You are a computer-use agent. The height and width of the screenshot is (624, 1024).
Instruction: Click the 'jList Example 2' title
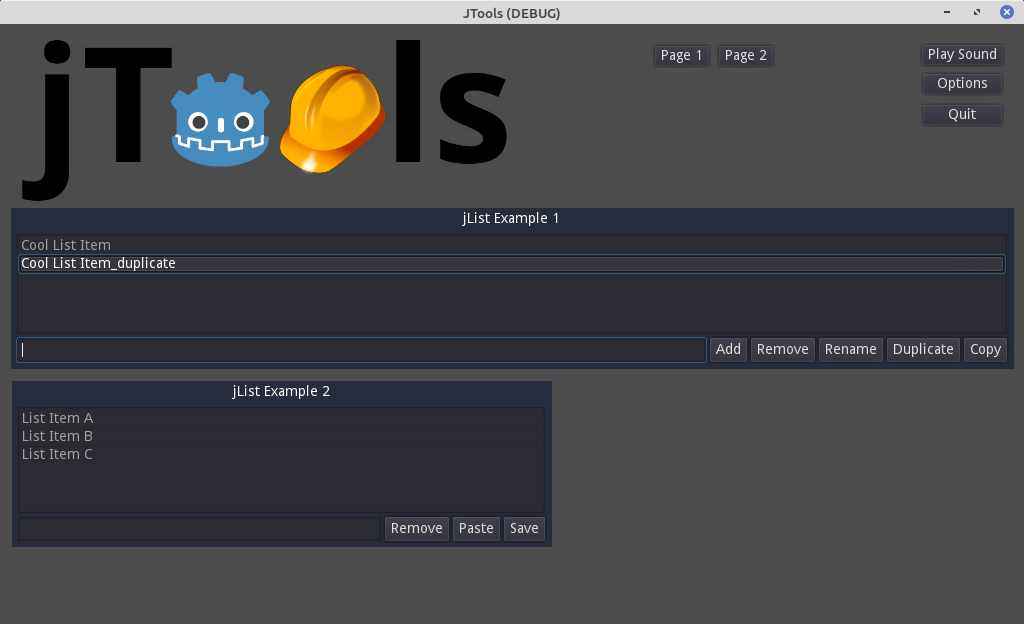[281, 392]
